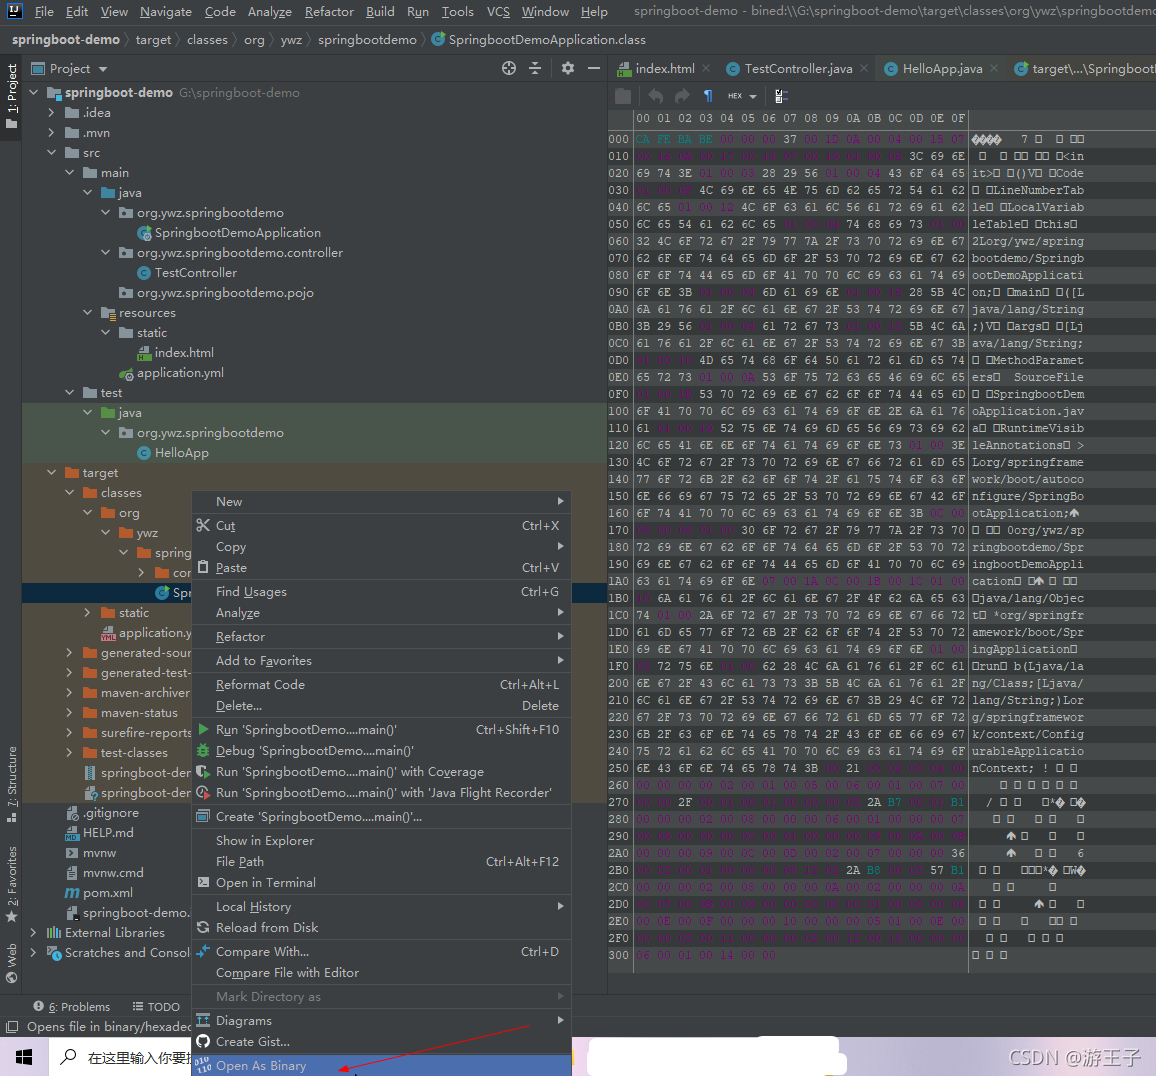Open the 7: Structure side tool tab
Viewport: 1156px width, 1076px height.
tap(11, 784)
